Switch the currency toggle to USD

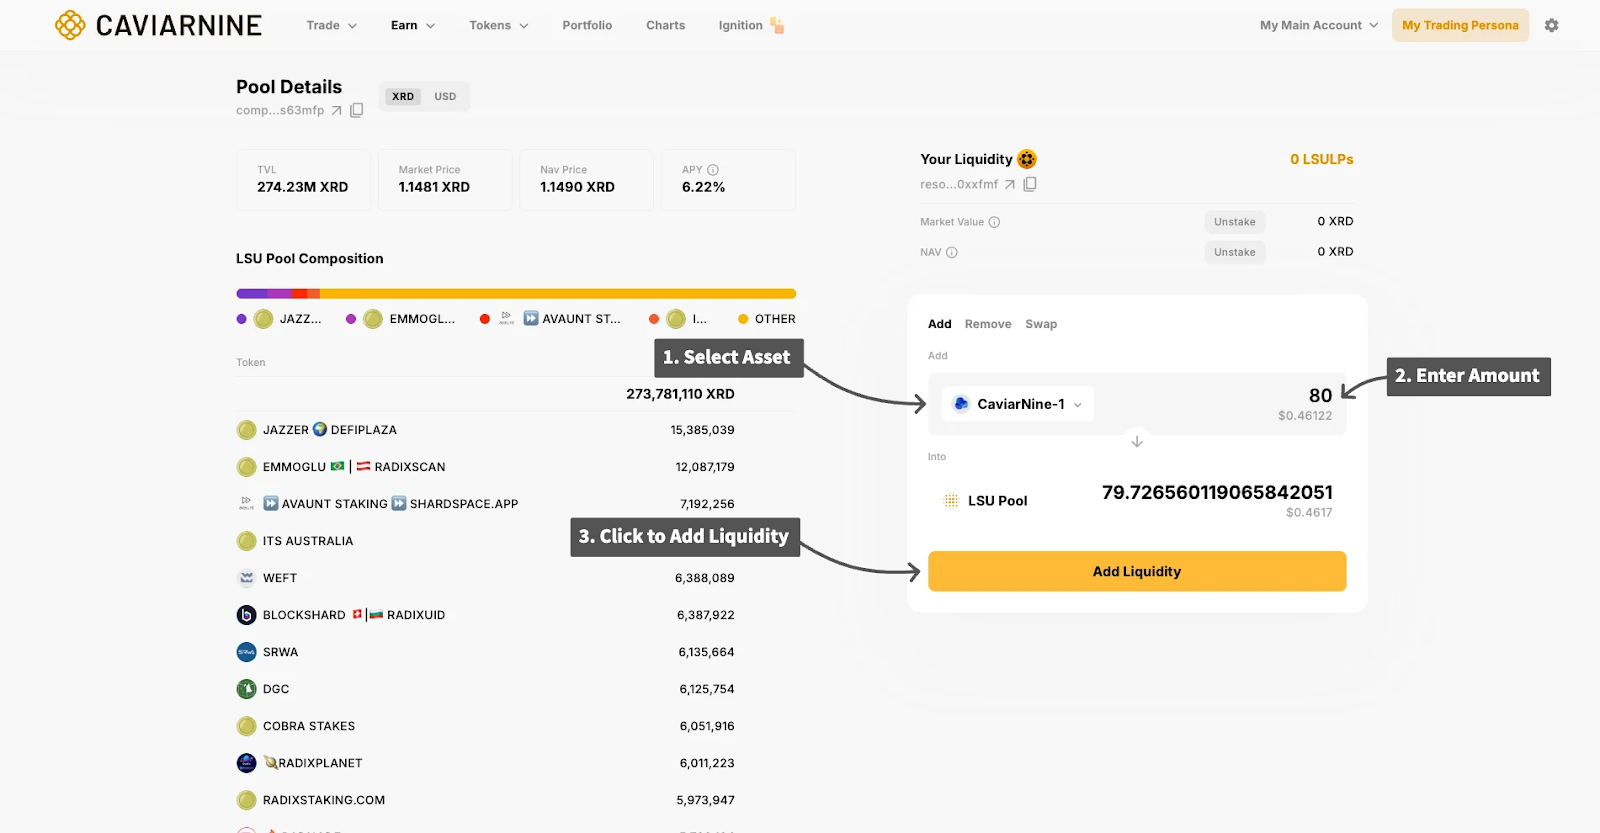445,97
